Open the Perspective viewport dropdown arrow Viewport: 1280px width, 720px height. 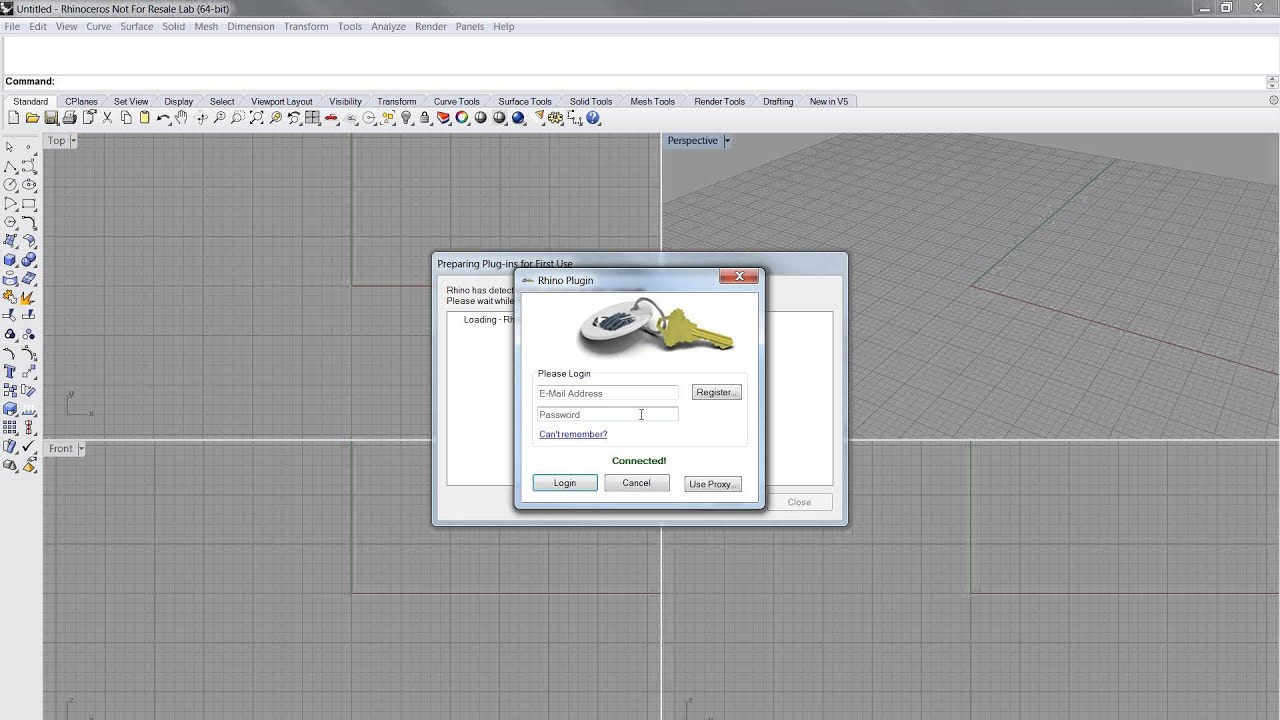pos(727,141)
